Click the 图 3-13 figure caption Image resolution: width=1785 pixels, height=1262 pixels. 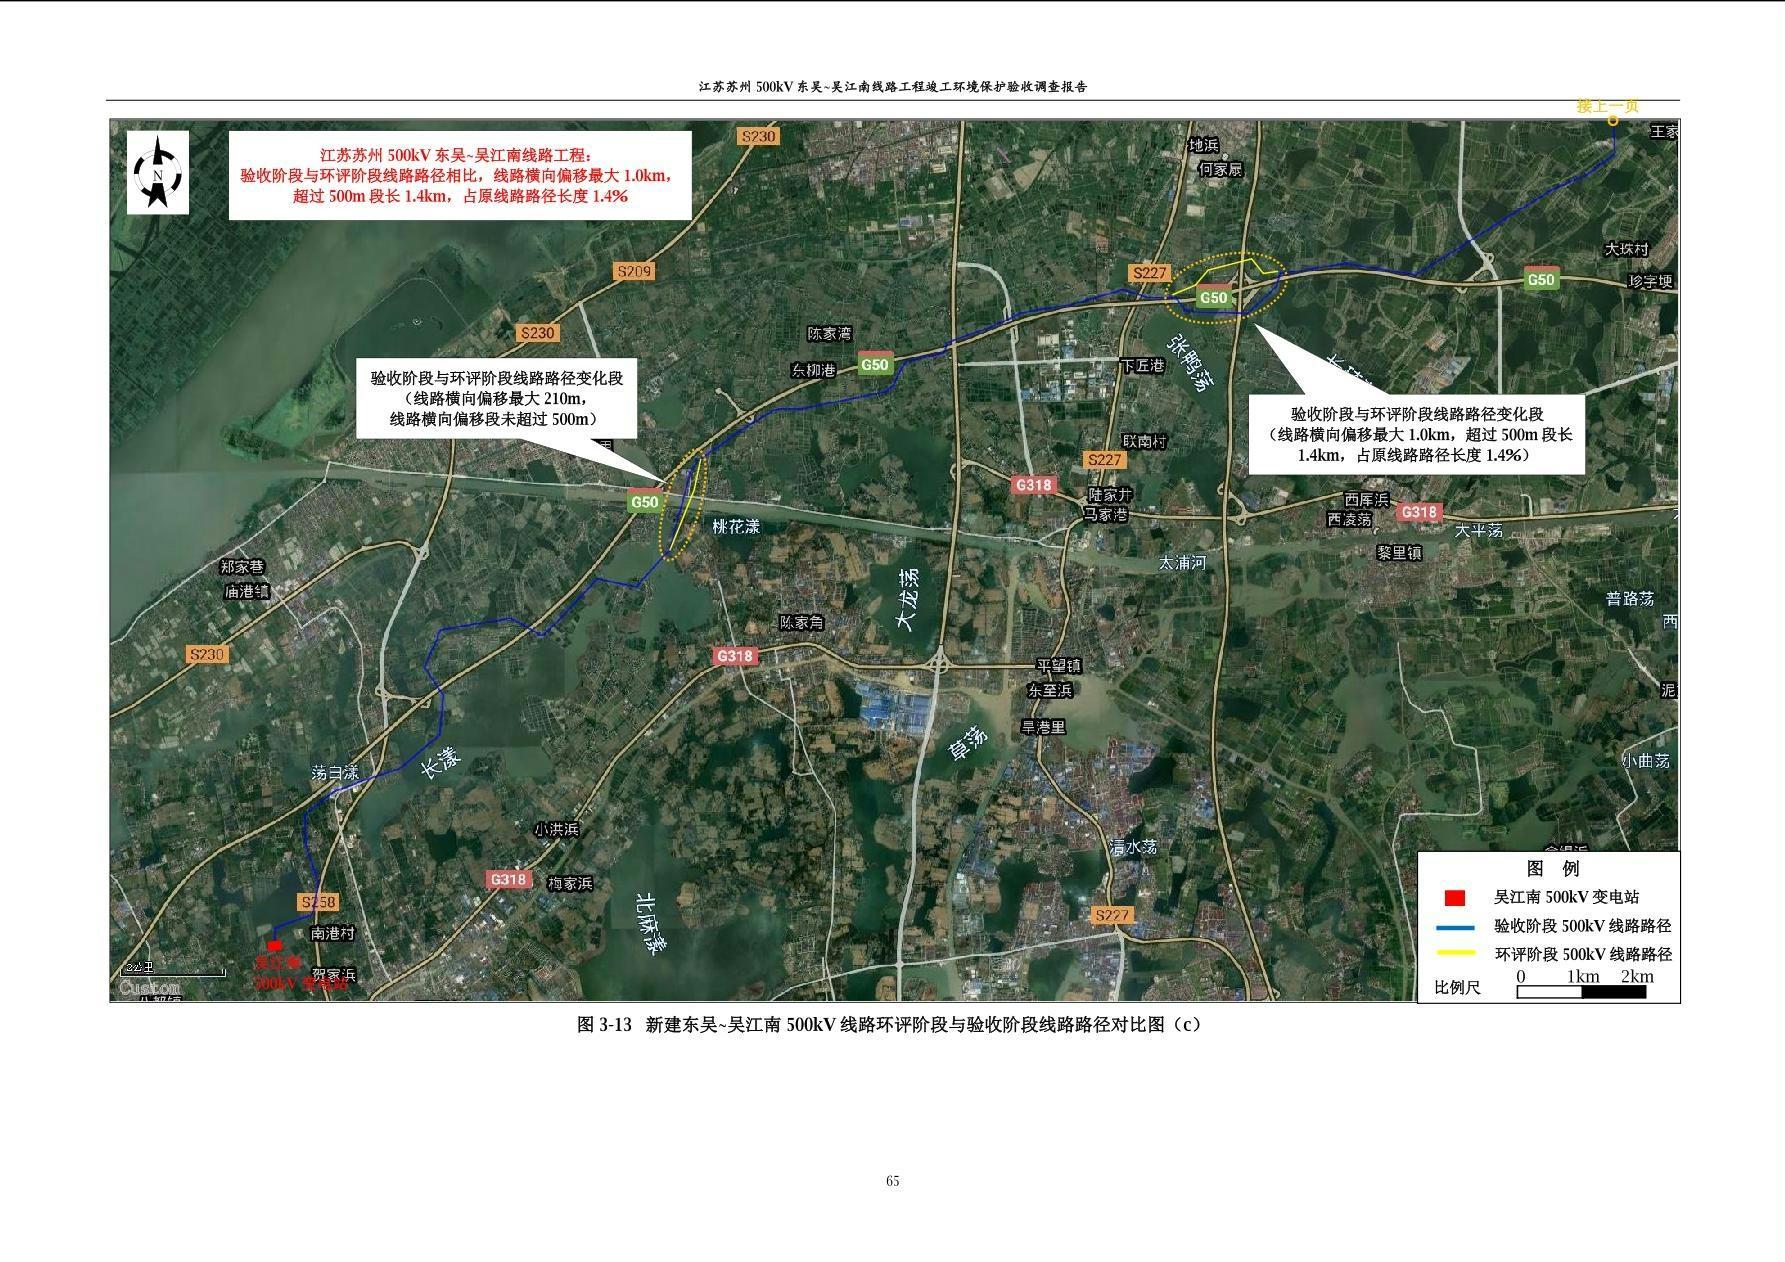[x=890, y=1024]
